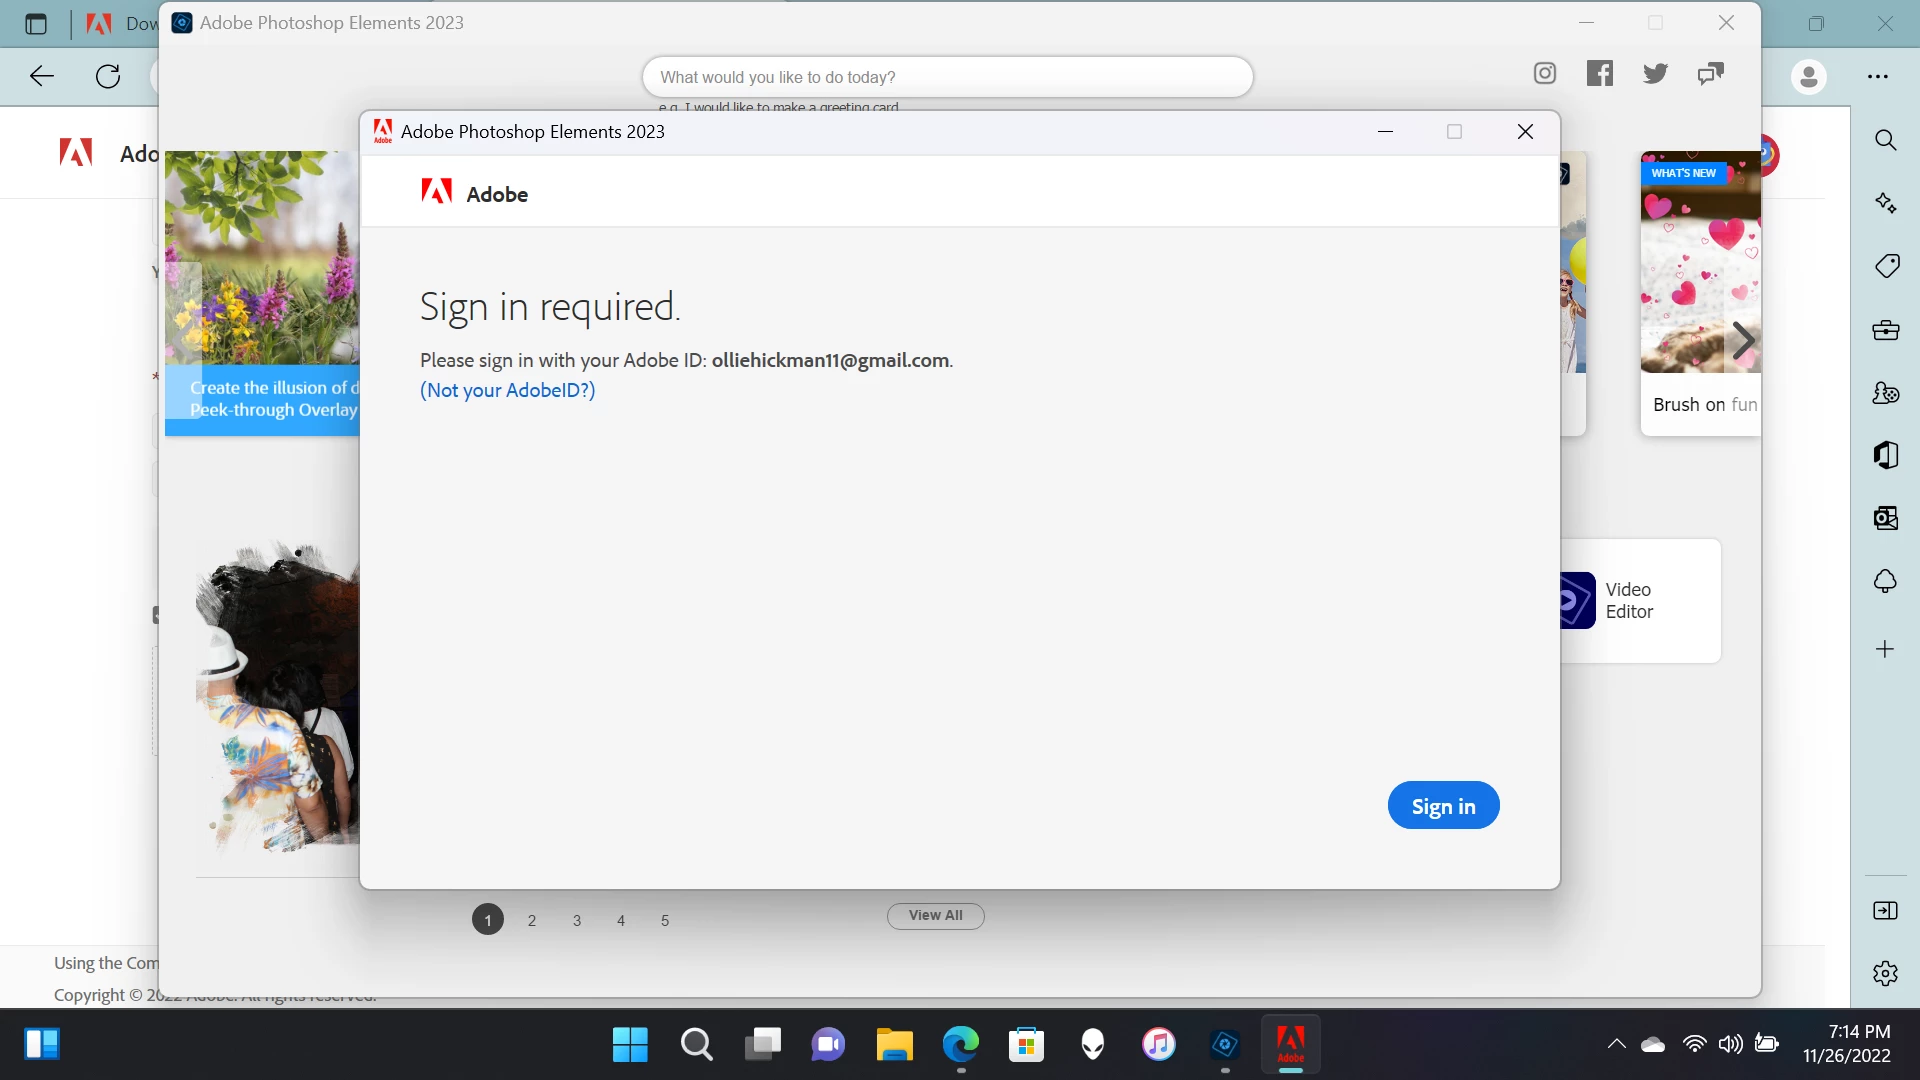
Task: Show next What's New card arrow
Action: [1743, 341]
